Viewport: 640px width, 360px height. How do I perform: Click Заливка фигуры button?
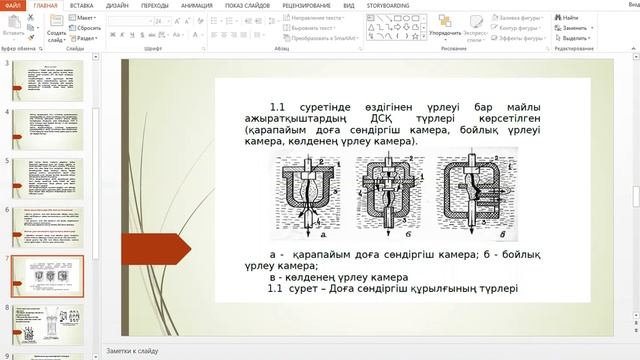click(518, 18)
